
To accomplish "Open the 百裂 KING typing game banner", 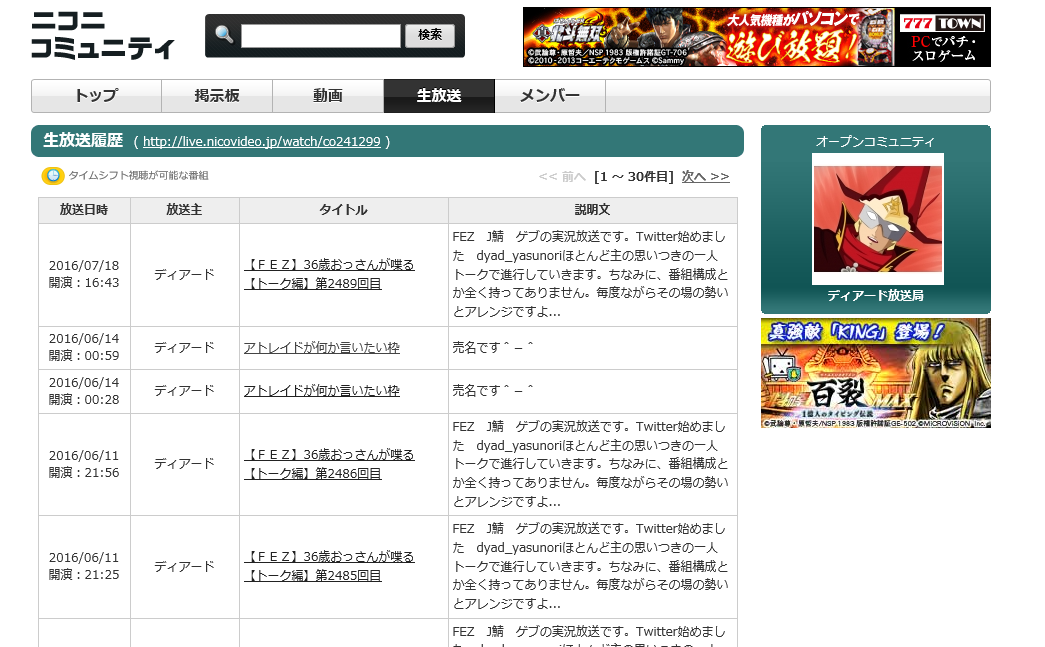I will (x=875, y=373).
